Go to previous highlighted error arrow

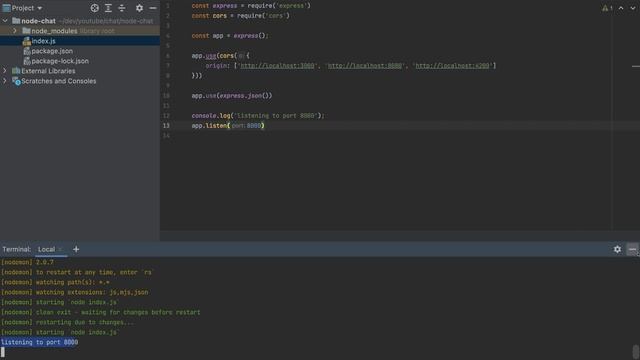(621, 8)
